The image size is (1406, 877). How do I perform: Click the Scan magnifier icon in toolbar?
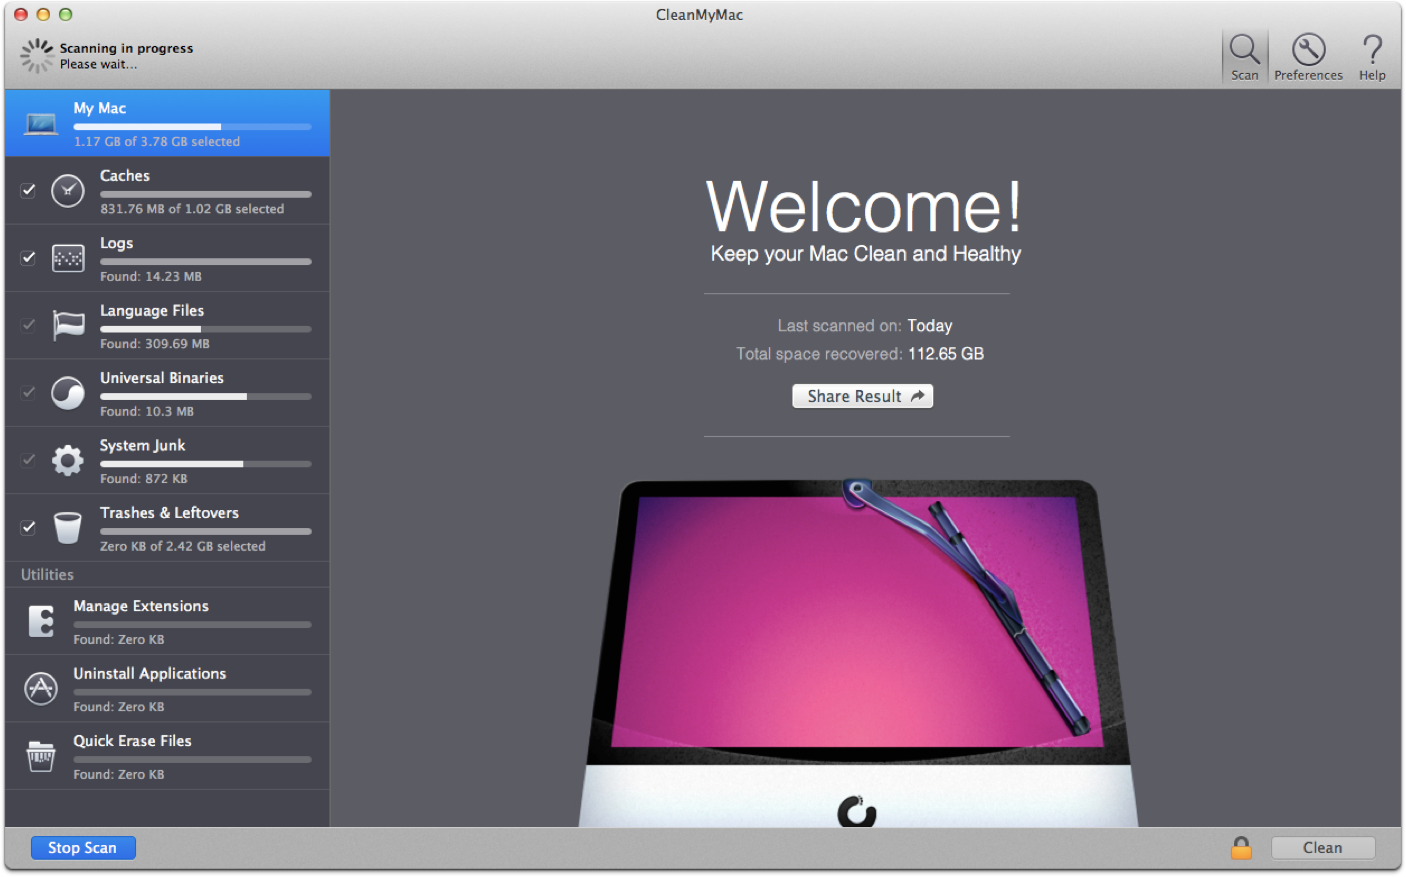tap(1245, 50)
